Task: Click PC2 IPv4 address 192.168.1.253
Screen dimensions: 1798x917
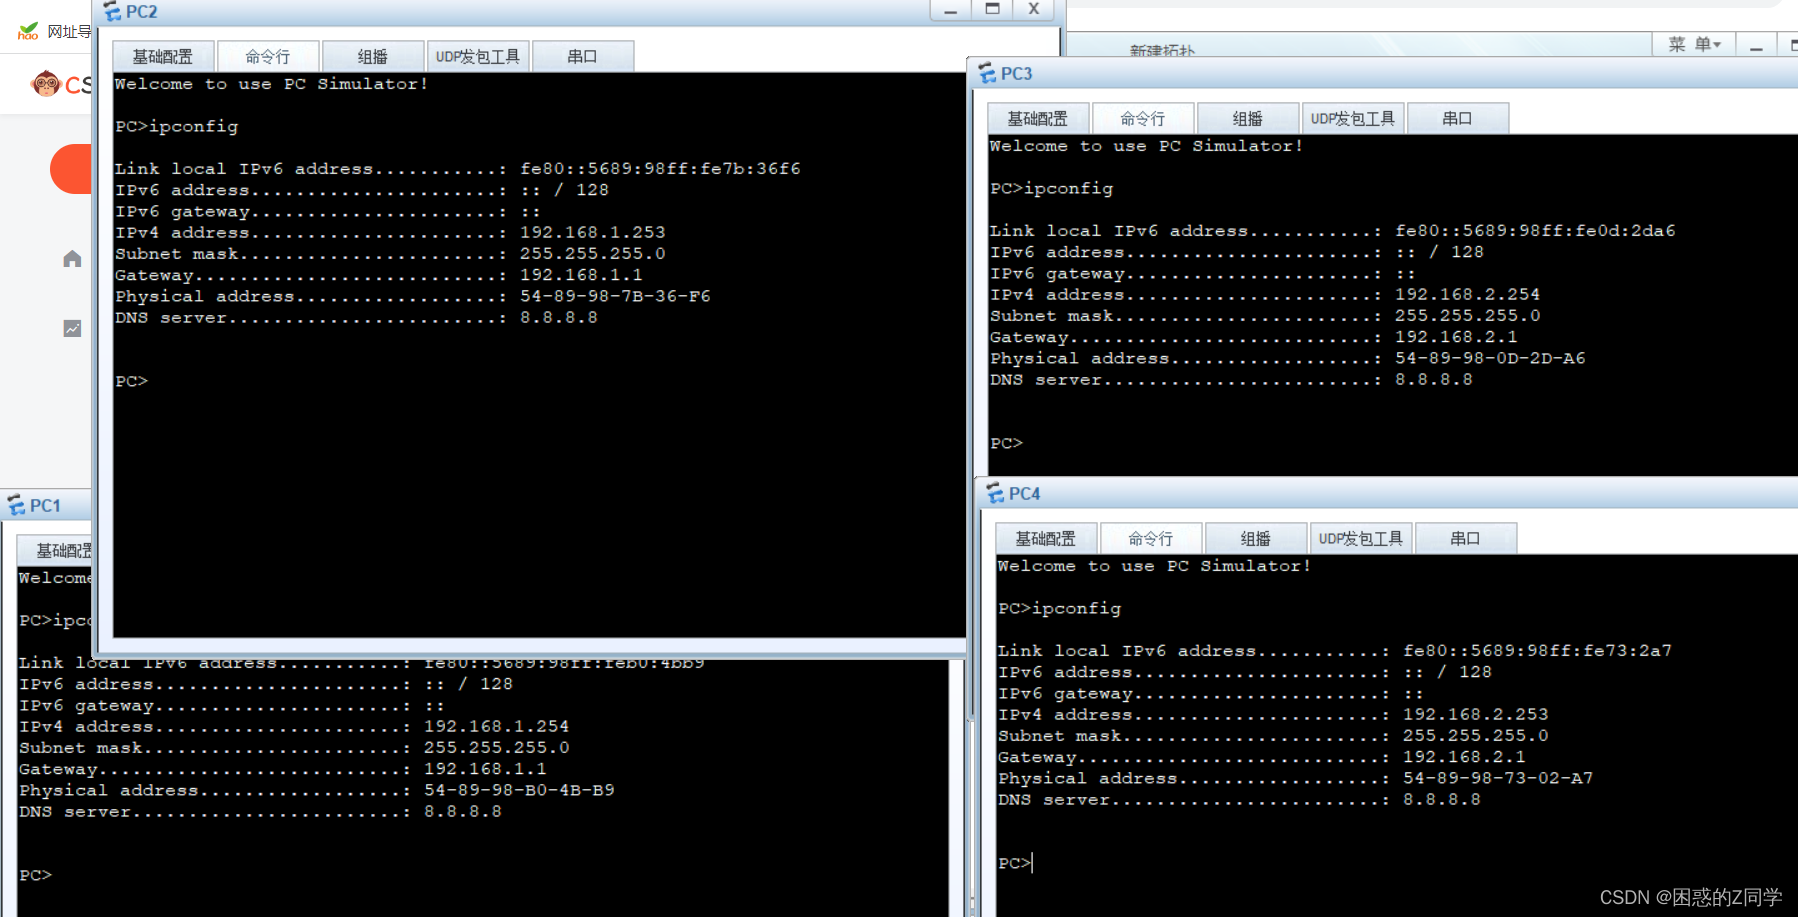Action: pos(593,232)
